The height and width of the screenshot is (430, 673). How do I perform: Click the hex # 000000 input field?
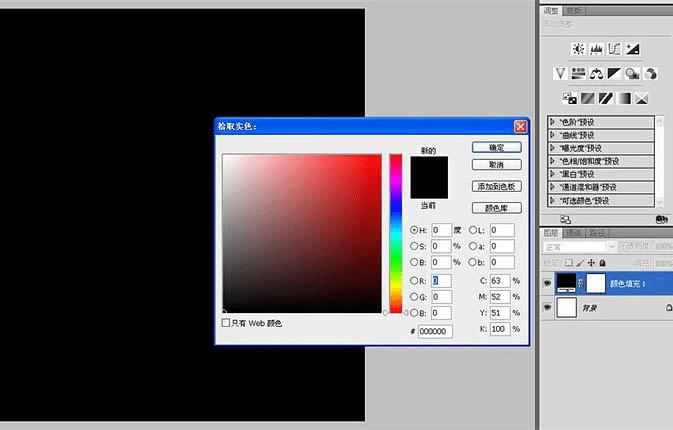click(x=435, y=331)
